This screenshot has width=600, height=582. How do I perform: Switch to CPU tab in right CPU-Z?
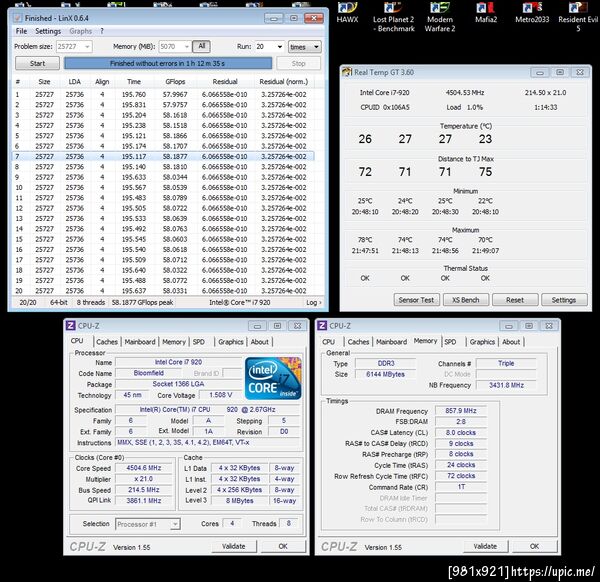point(328,342)
